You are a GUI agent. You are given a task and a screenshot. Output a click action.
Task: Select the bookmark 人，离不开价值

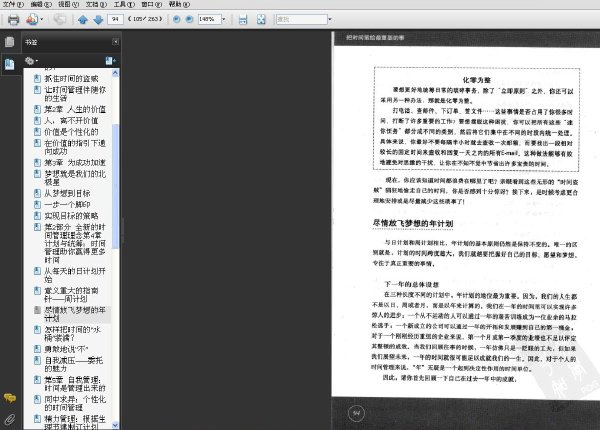click(x=71, y=121)
